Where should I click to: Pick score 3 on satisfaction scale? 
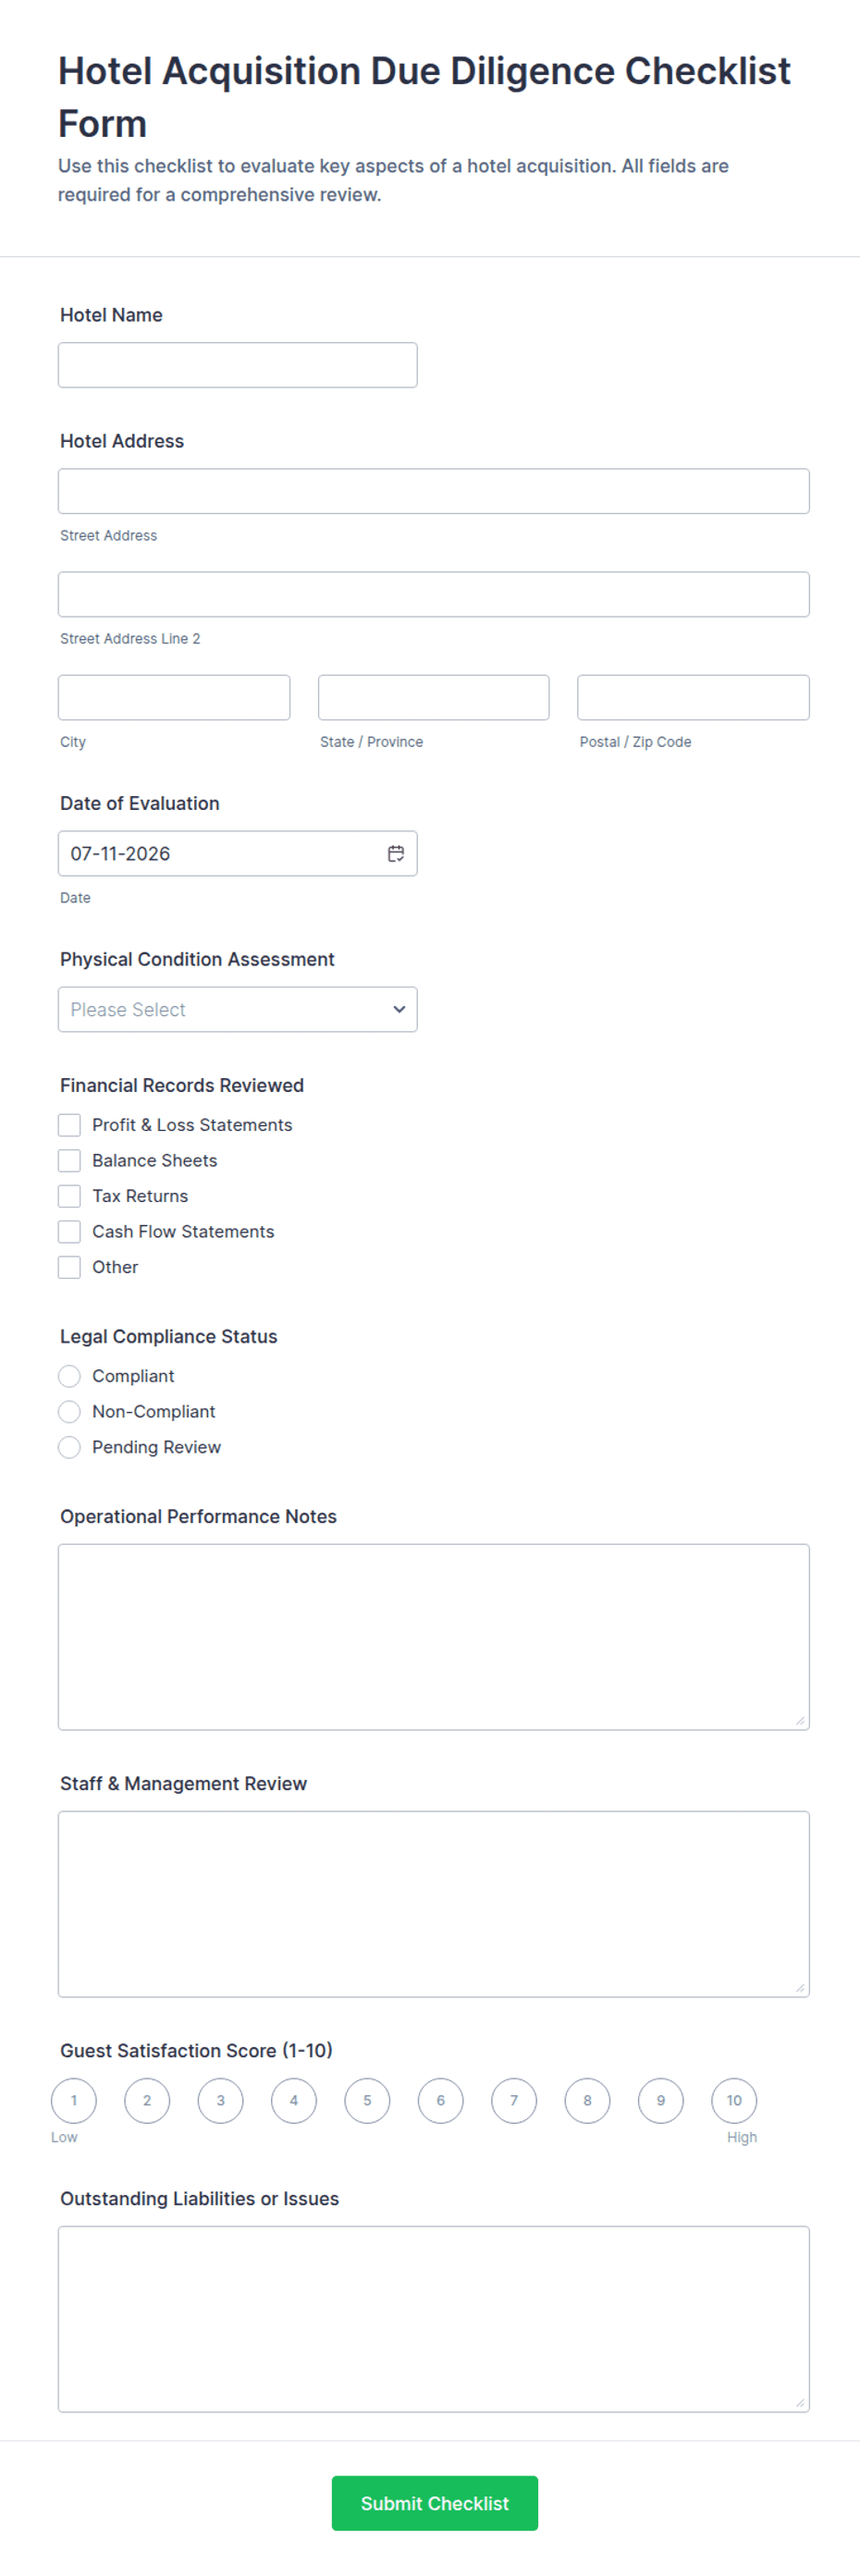pyautogui.click(x=220, y=2100)
